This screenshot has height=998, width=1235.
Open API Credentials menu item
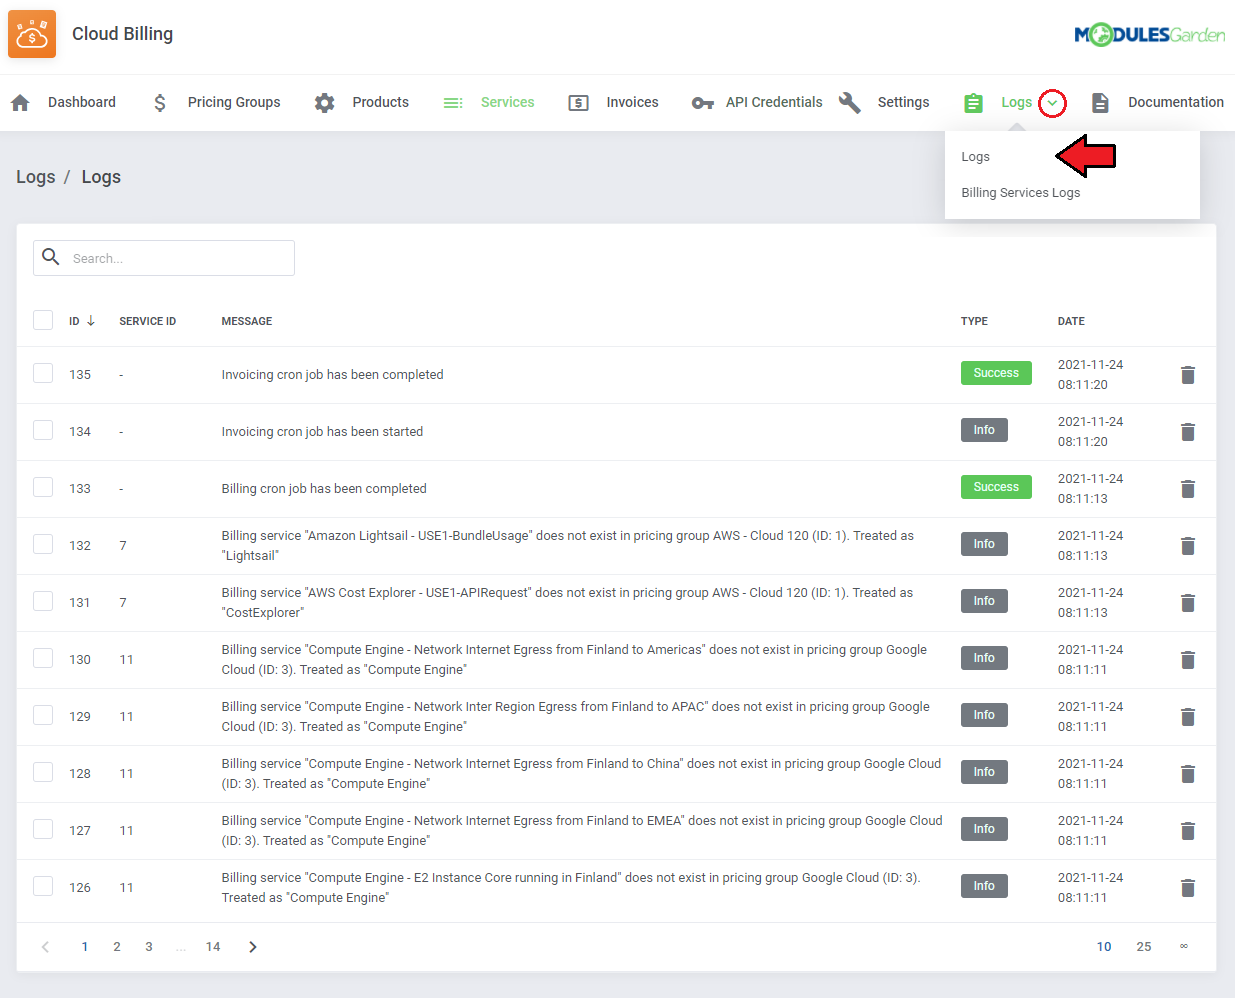[x=774, y=102]
